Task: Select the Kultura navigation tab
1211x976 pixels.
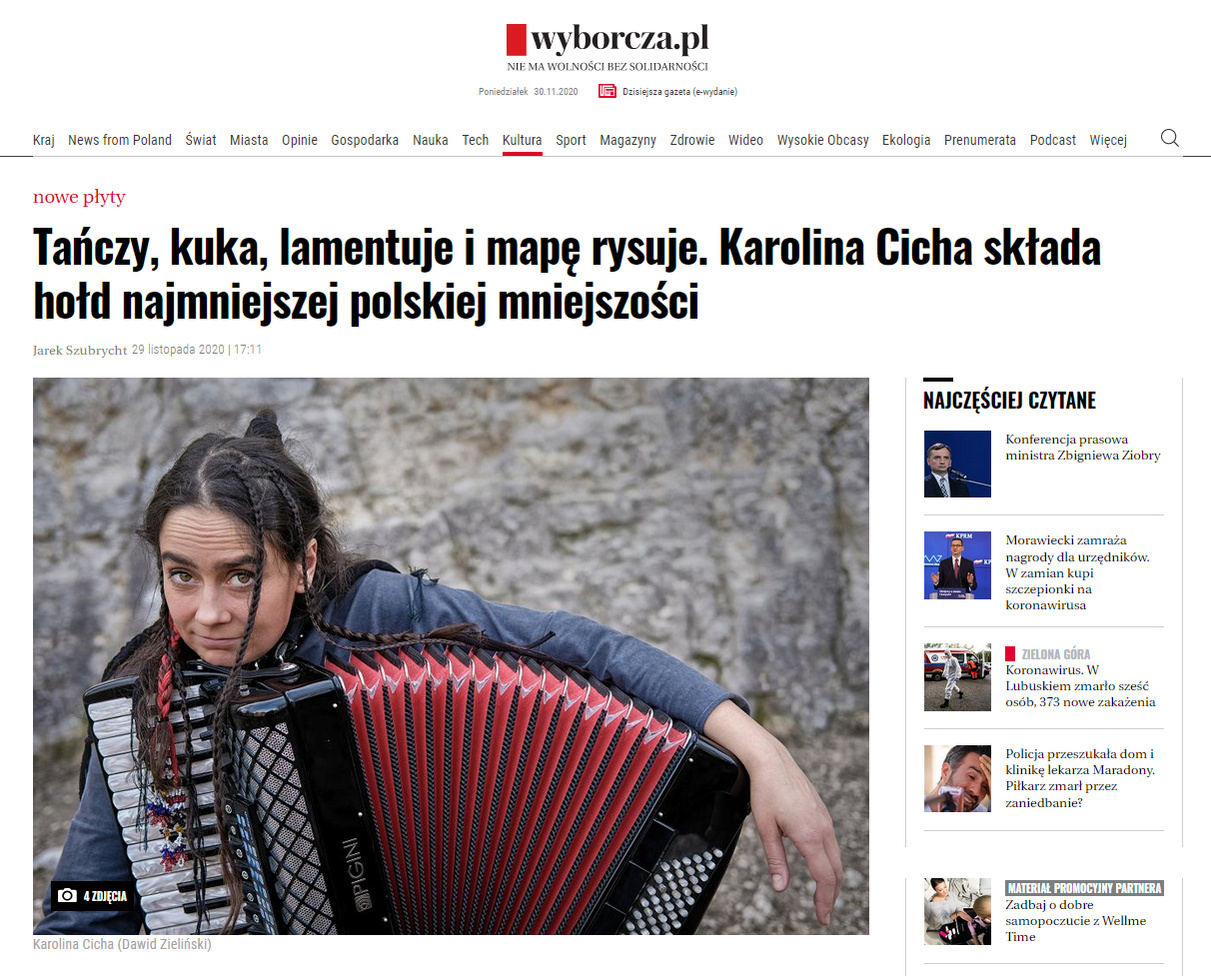Action: [522, 140]
